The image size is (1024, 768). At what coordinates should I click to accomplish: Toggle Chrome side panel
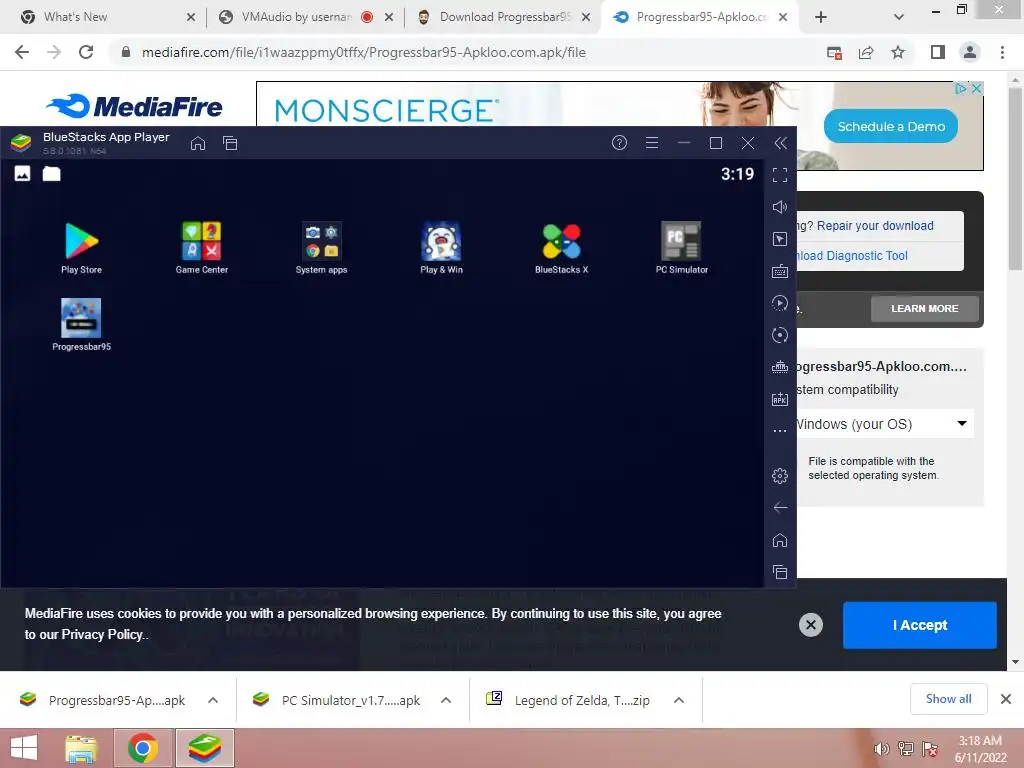(x=938, y=52)
